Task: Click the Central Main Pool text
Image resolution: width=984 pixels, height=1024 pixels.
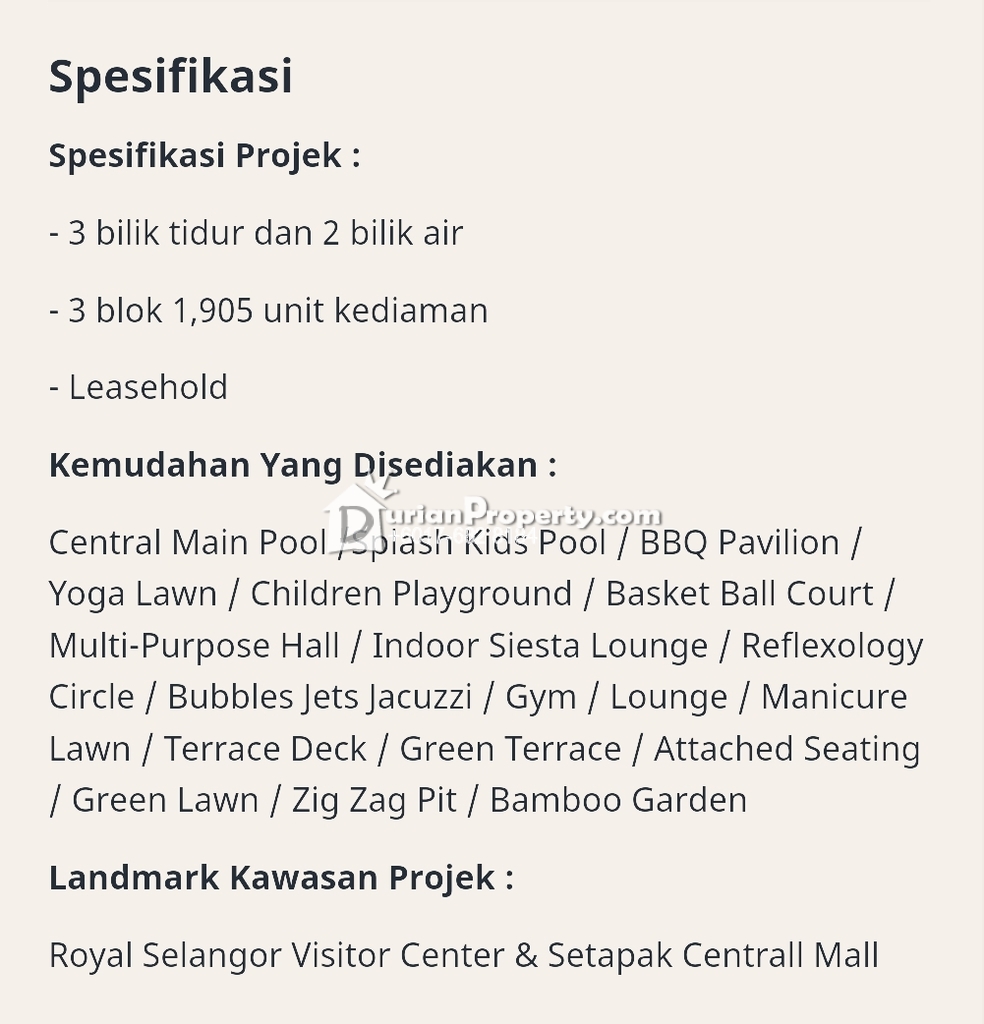Action: click(x=187, y=543)
